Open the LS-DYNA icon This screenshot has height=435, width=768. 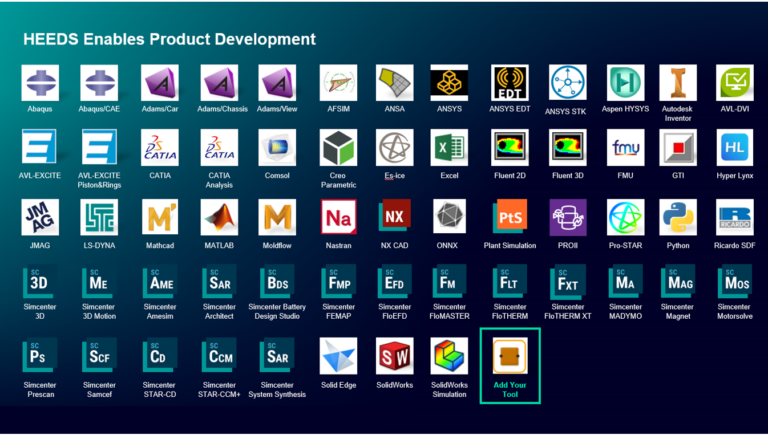click(99, 217)
